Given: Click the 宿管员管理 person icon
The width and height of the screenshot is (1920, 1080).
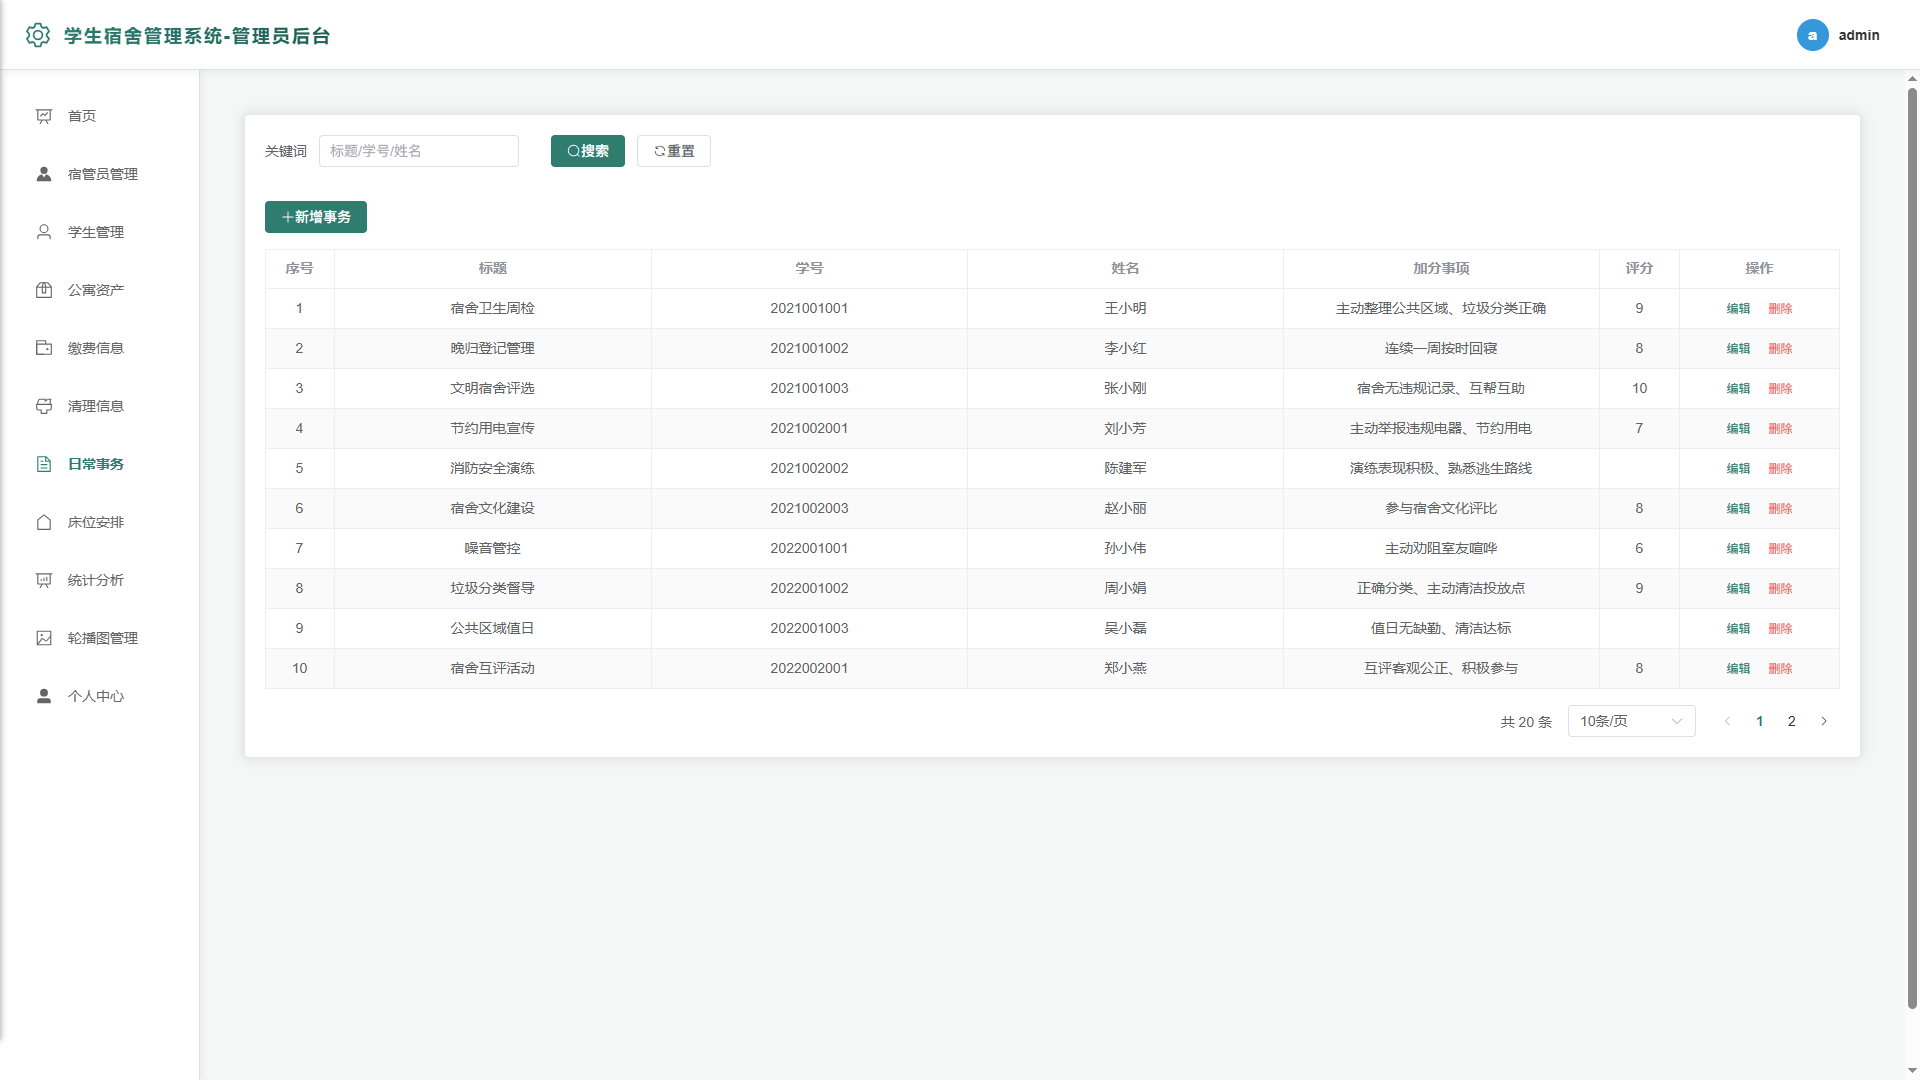Looking at the screenshot, I should click(x=44, y=174).
